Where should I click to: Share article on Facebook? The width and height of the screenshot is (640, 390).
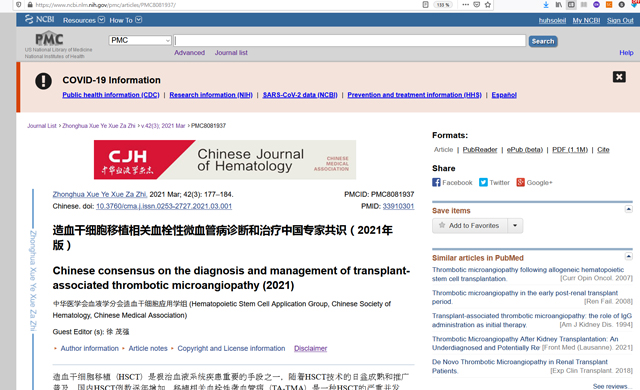pyautogui.click(x=452, y=182)
